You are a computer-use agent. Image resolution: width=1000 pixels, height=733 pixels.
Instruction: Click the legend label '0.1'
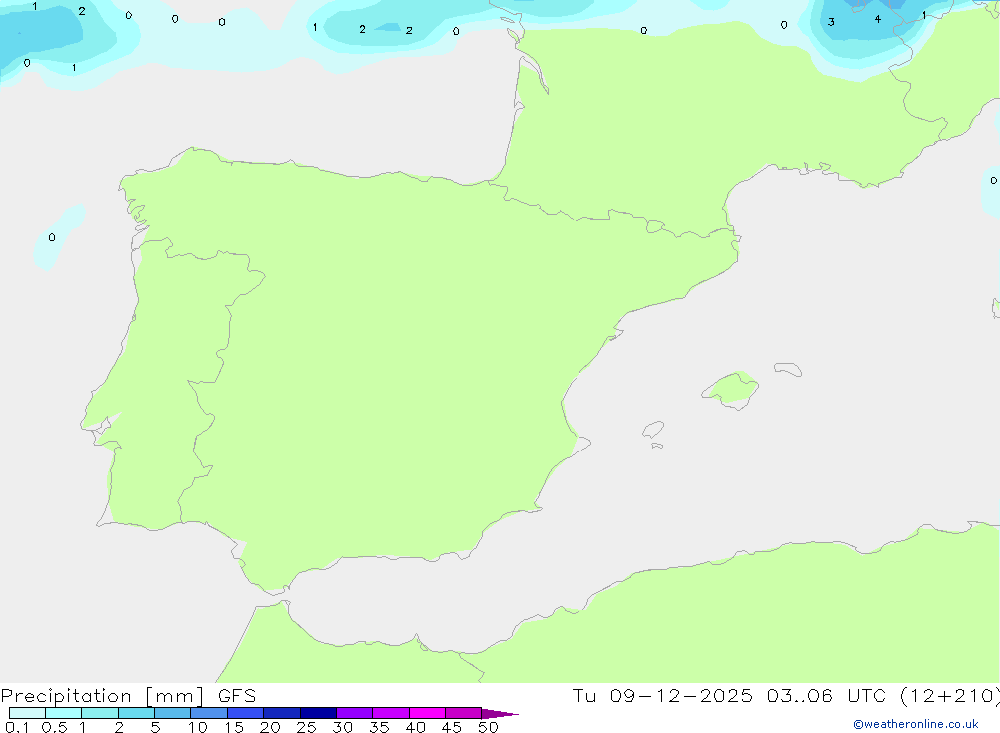tap(17, 727)
